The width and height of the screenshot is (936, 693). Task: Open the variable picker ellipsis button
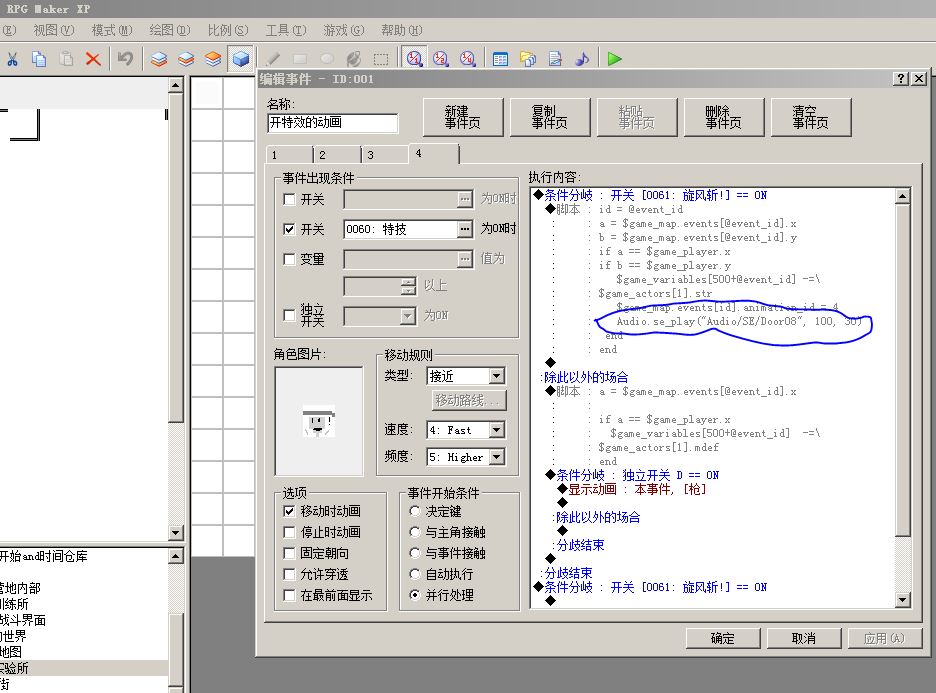pos(464,259)
